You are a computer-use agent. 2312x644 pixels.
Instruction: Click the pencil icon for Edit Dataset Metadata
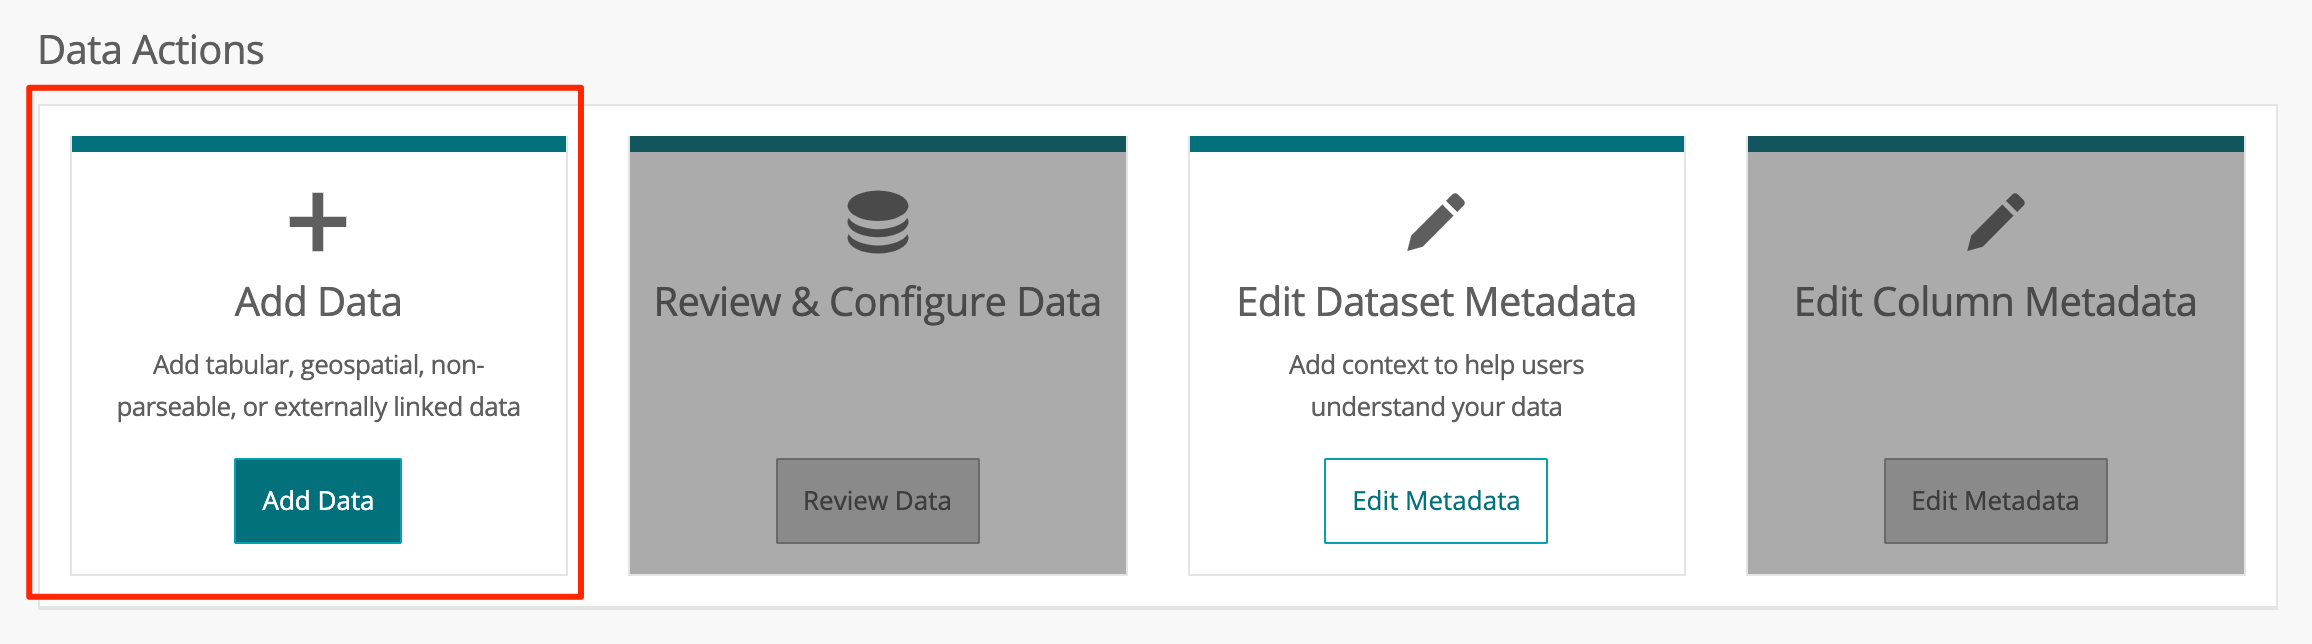(1436, 222)
